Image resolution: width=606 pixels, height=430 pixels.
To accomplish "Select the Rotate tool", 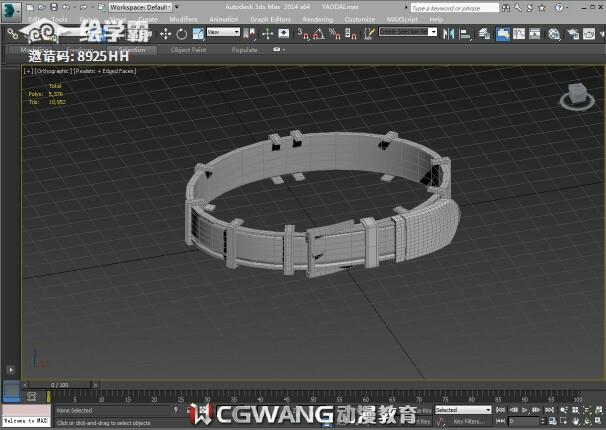I will point(182,34).
